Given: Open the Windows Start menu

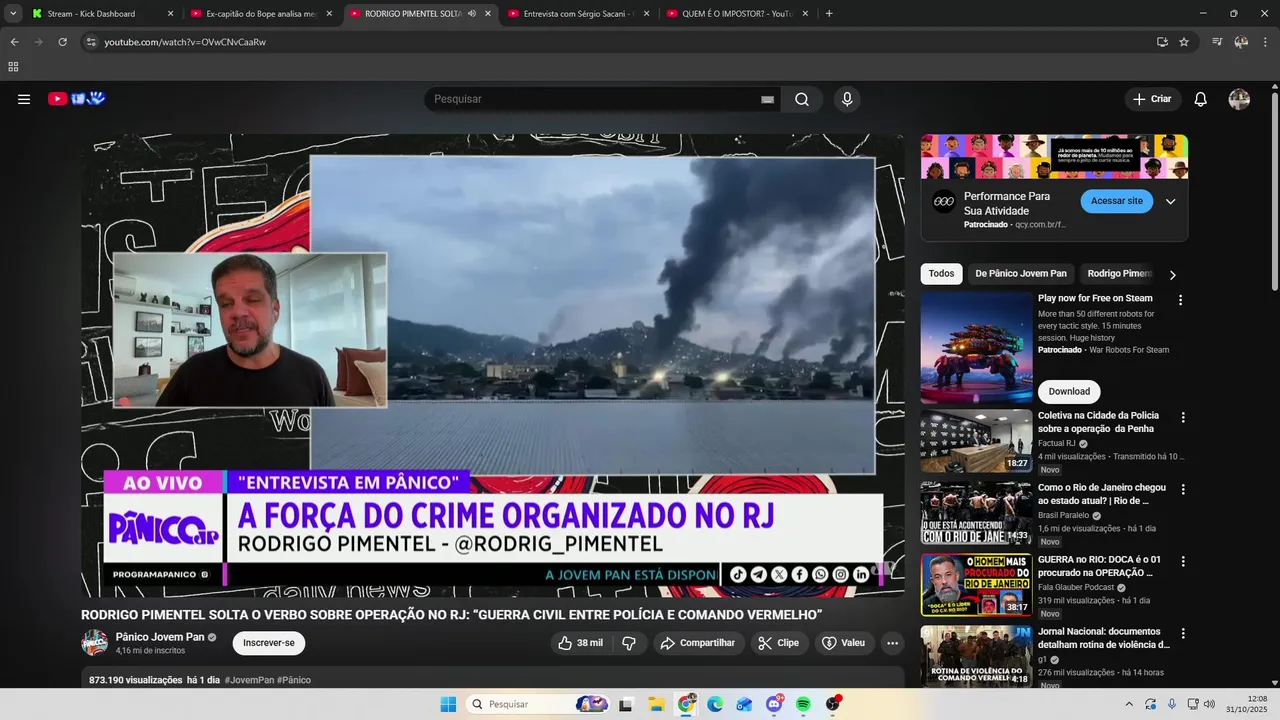Looking at the screenshot, I should pos(448,704).
